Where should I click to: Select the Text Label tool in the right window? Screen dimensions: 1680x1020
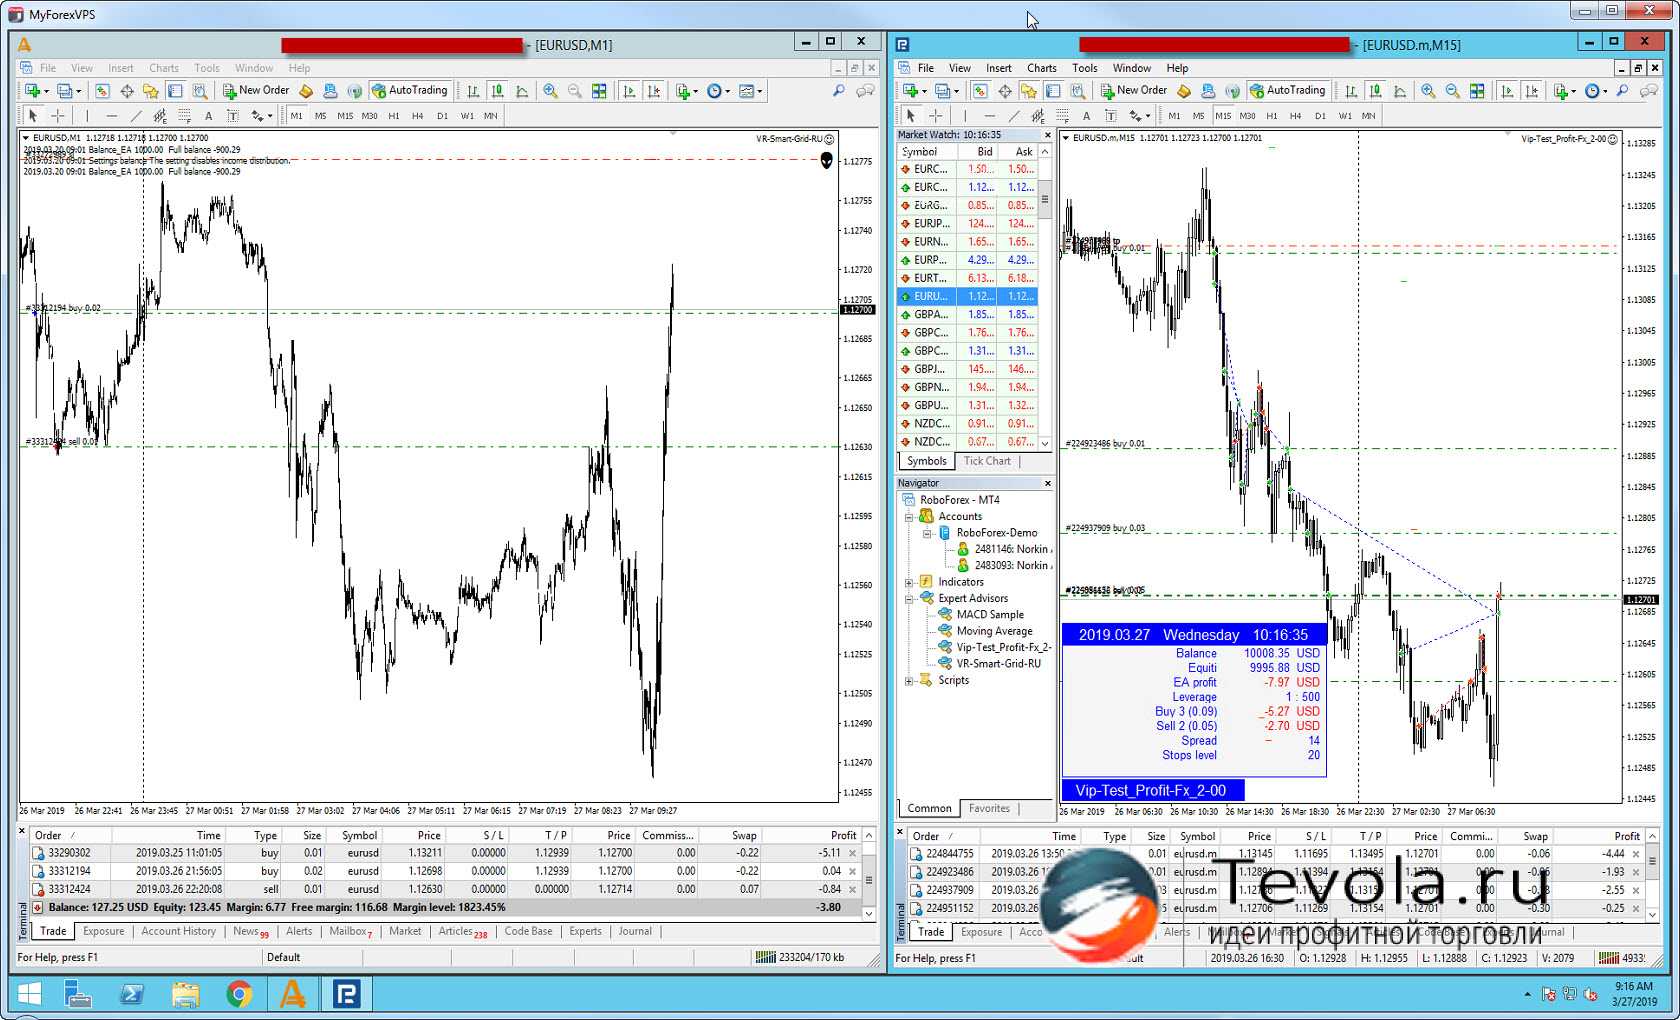(1110, 116)
